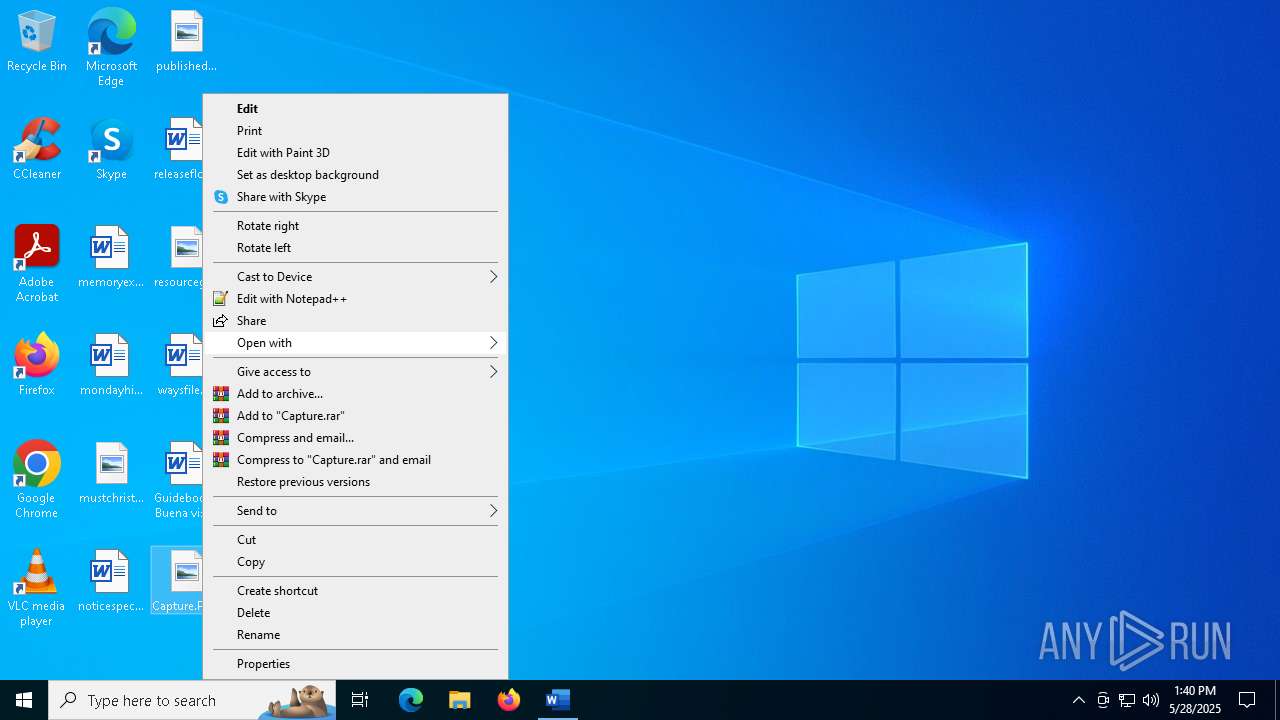Choose Add to archive...
This screenshot has width=1280, height=720.
(x=355, y=394)
